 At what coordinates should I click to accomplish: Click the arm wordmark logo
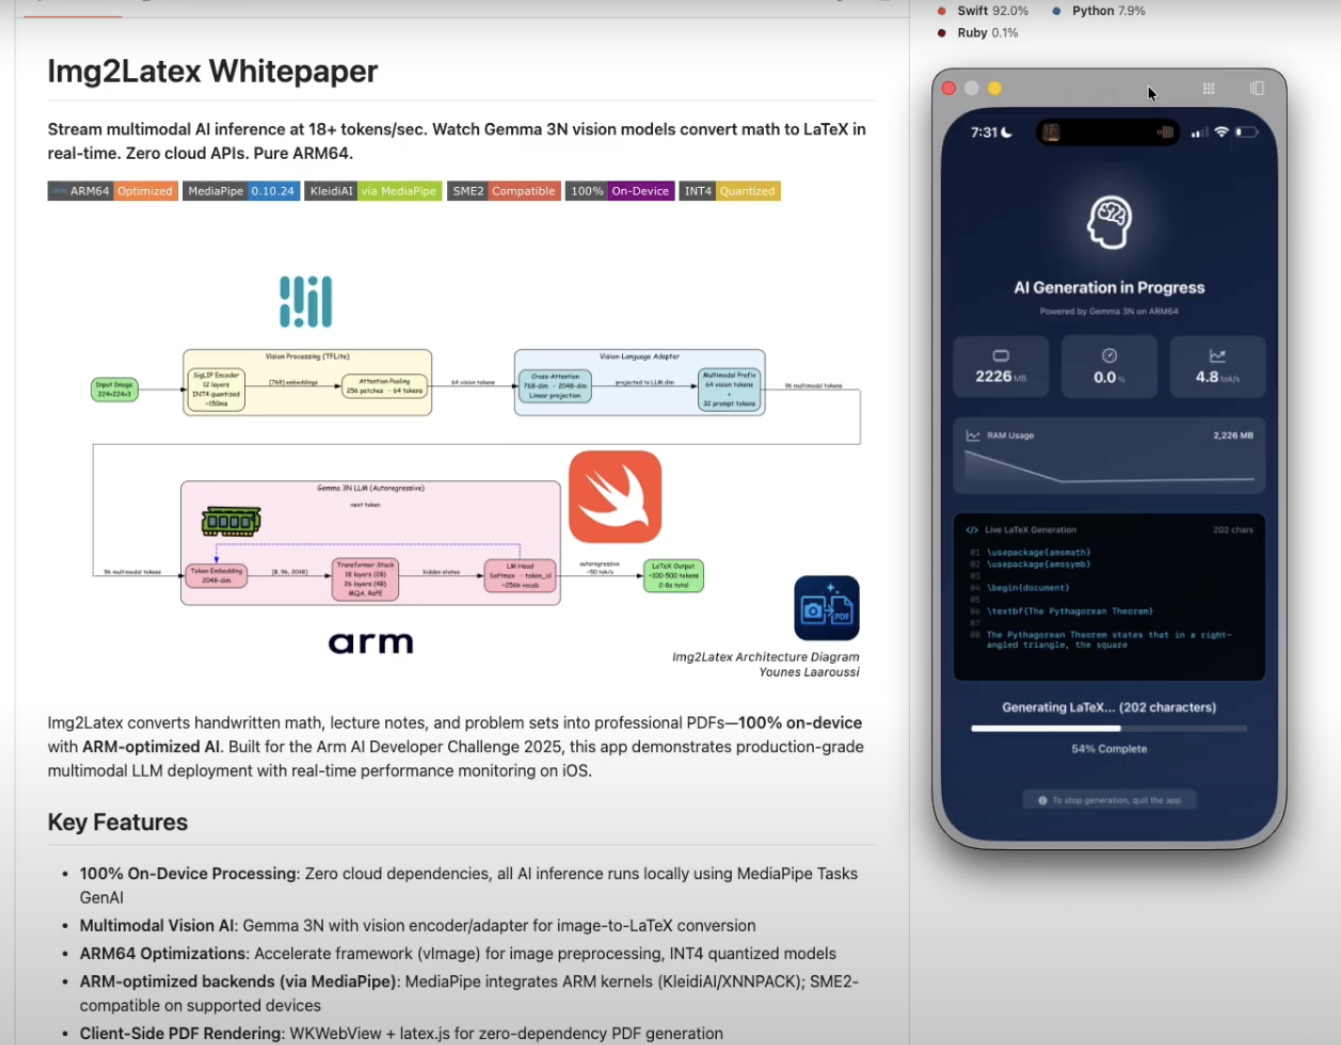(371, 642)
